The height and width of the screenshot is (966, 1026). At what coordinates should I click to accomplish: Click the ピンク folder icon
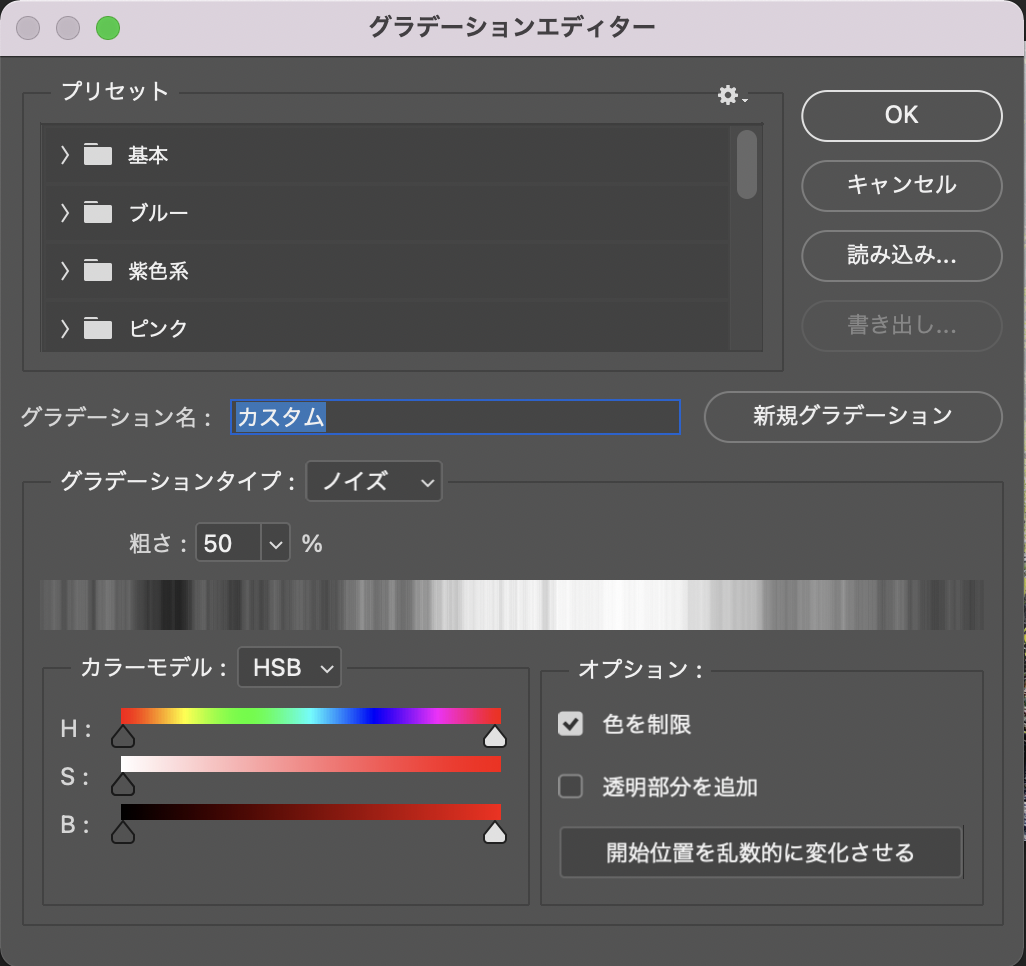point(98,328)
